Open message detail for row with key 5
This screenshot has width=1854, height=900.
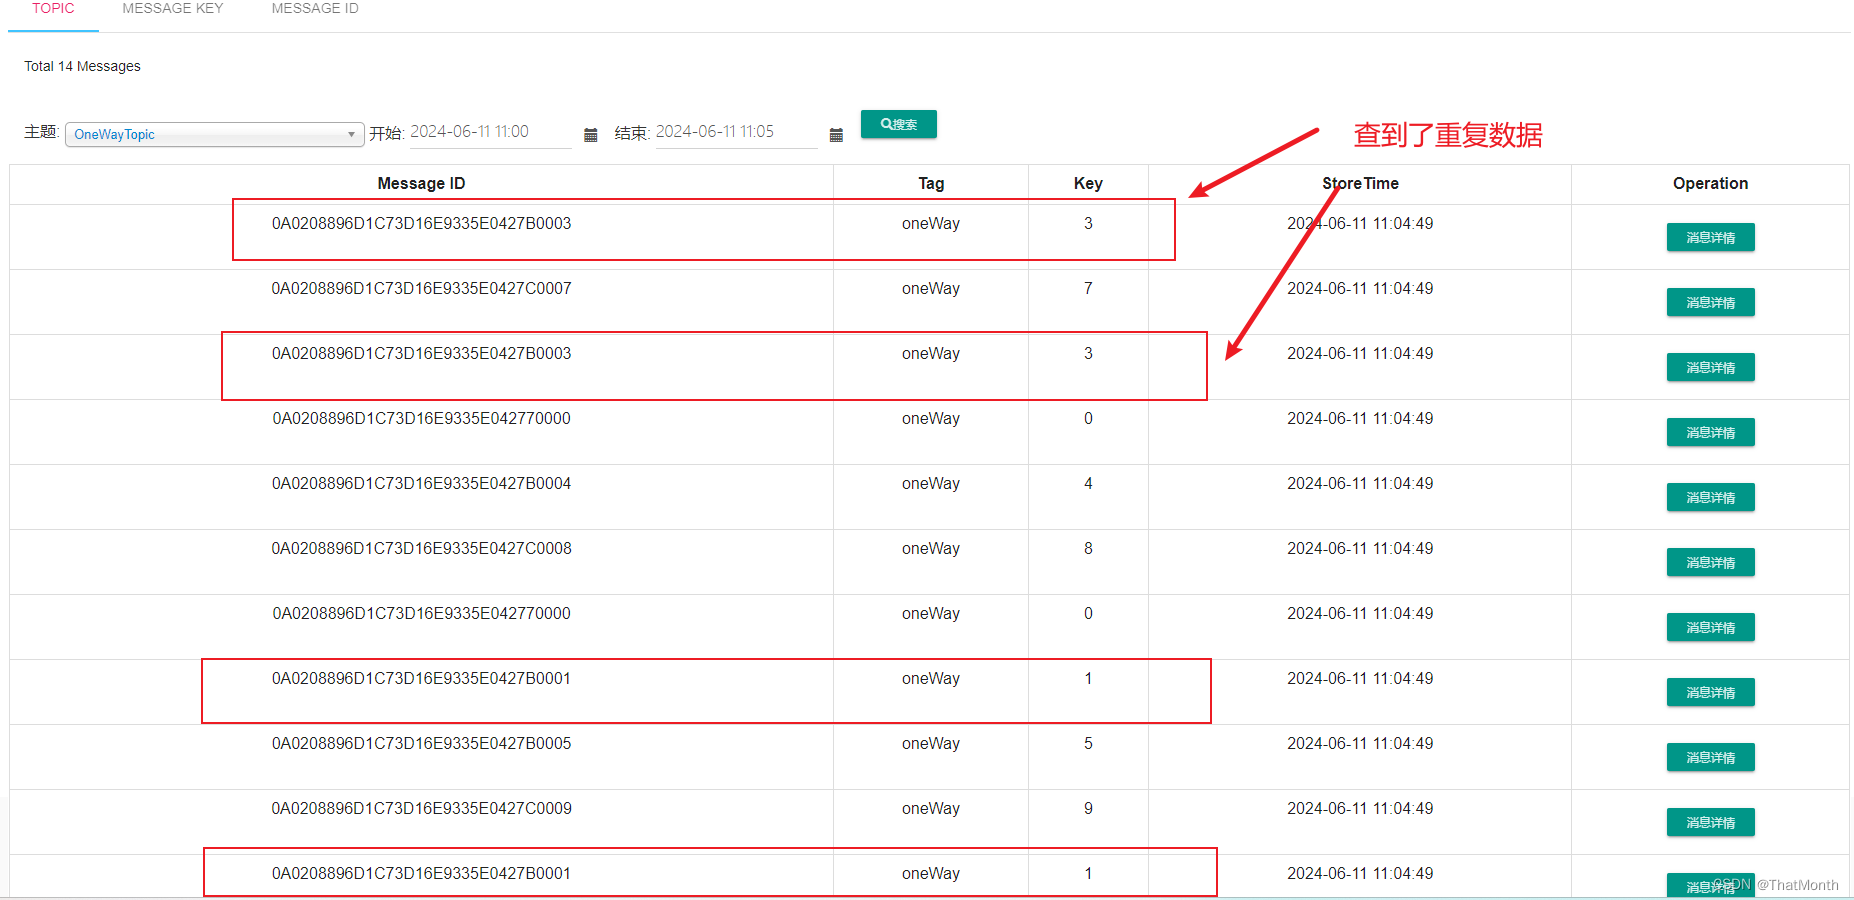coord(1710,757)
